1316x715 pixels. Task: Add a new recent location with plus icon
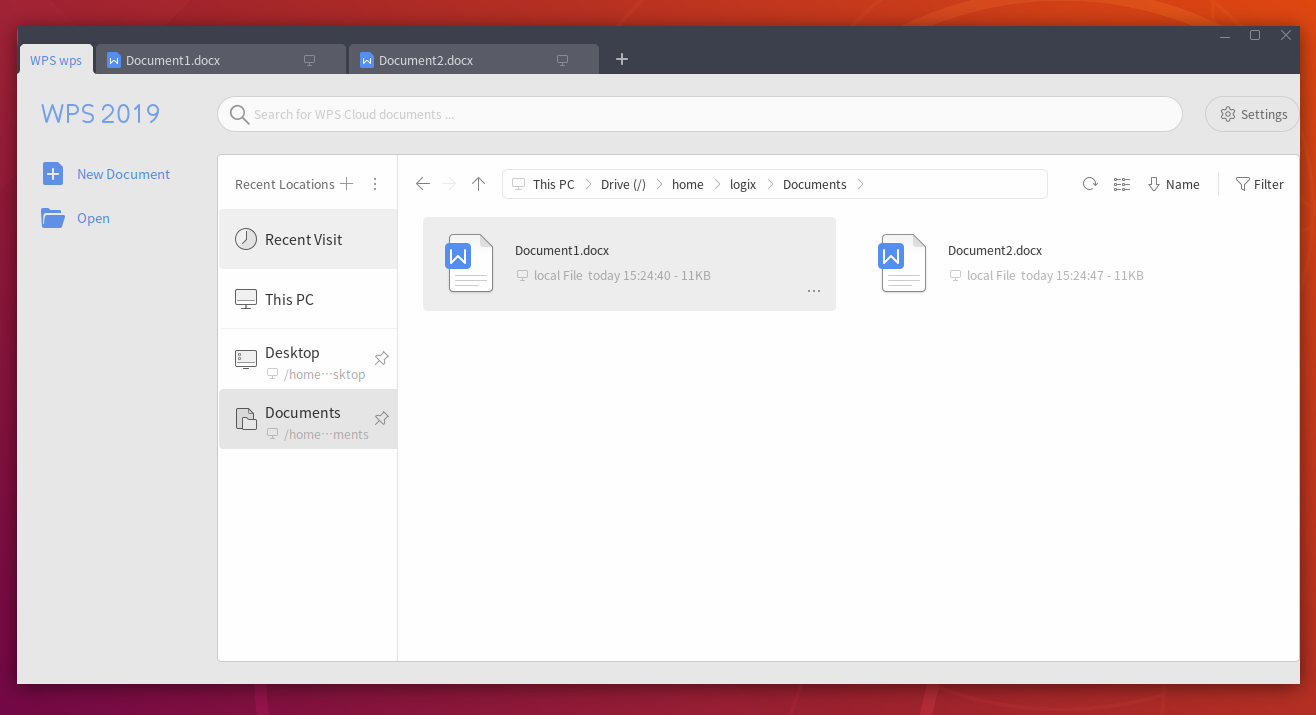[347, 184]
